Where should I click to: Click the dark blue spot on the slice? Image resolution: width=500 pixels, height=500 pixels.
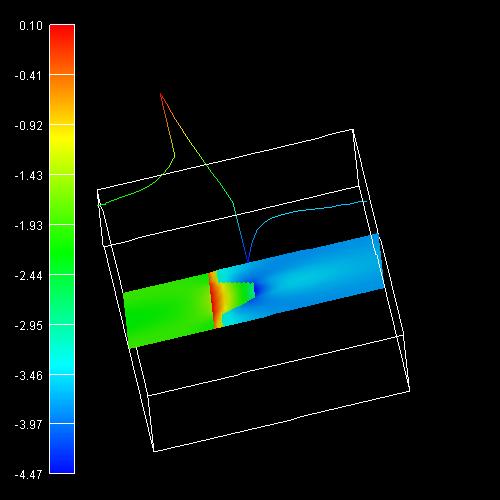click(258, 290)
